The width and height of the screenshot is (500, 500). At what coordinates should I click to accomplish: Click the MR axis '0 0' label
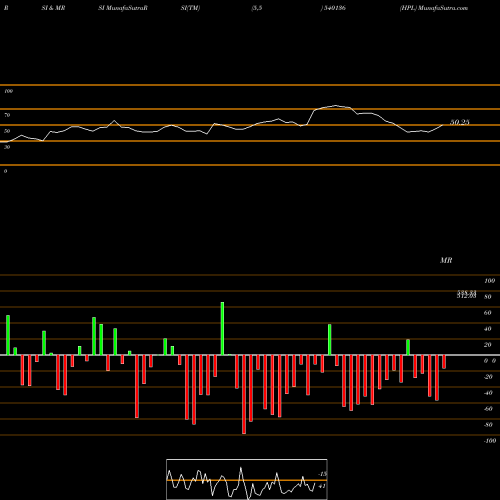(x=490, y=361)
